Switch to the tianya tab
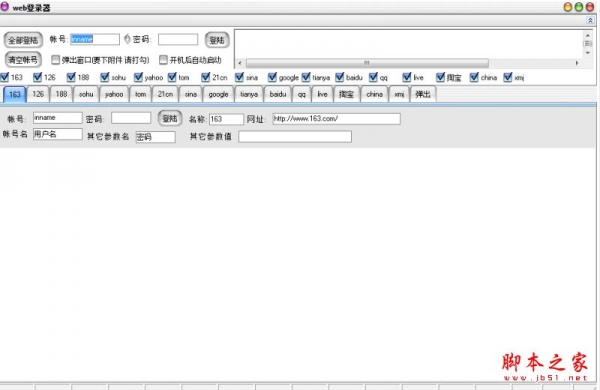The height and width of the screenshot is (390, 600). (x=249, y=94)
